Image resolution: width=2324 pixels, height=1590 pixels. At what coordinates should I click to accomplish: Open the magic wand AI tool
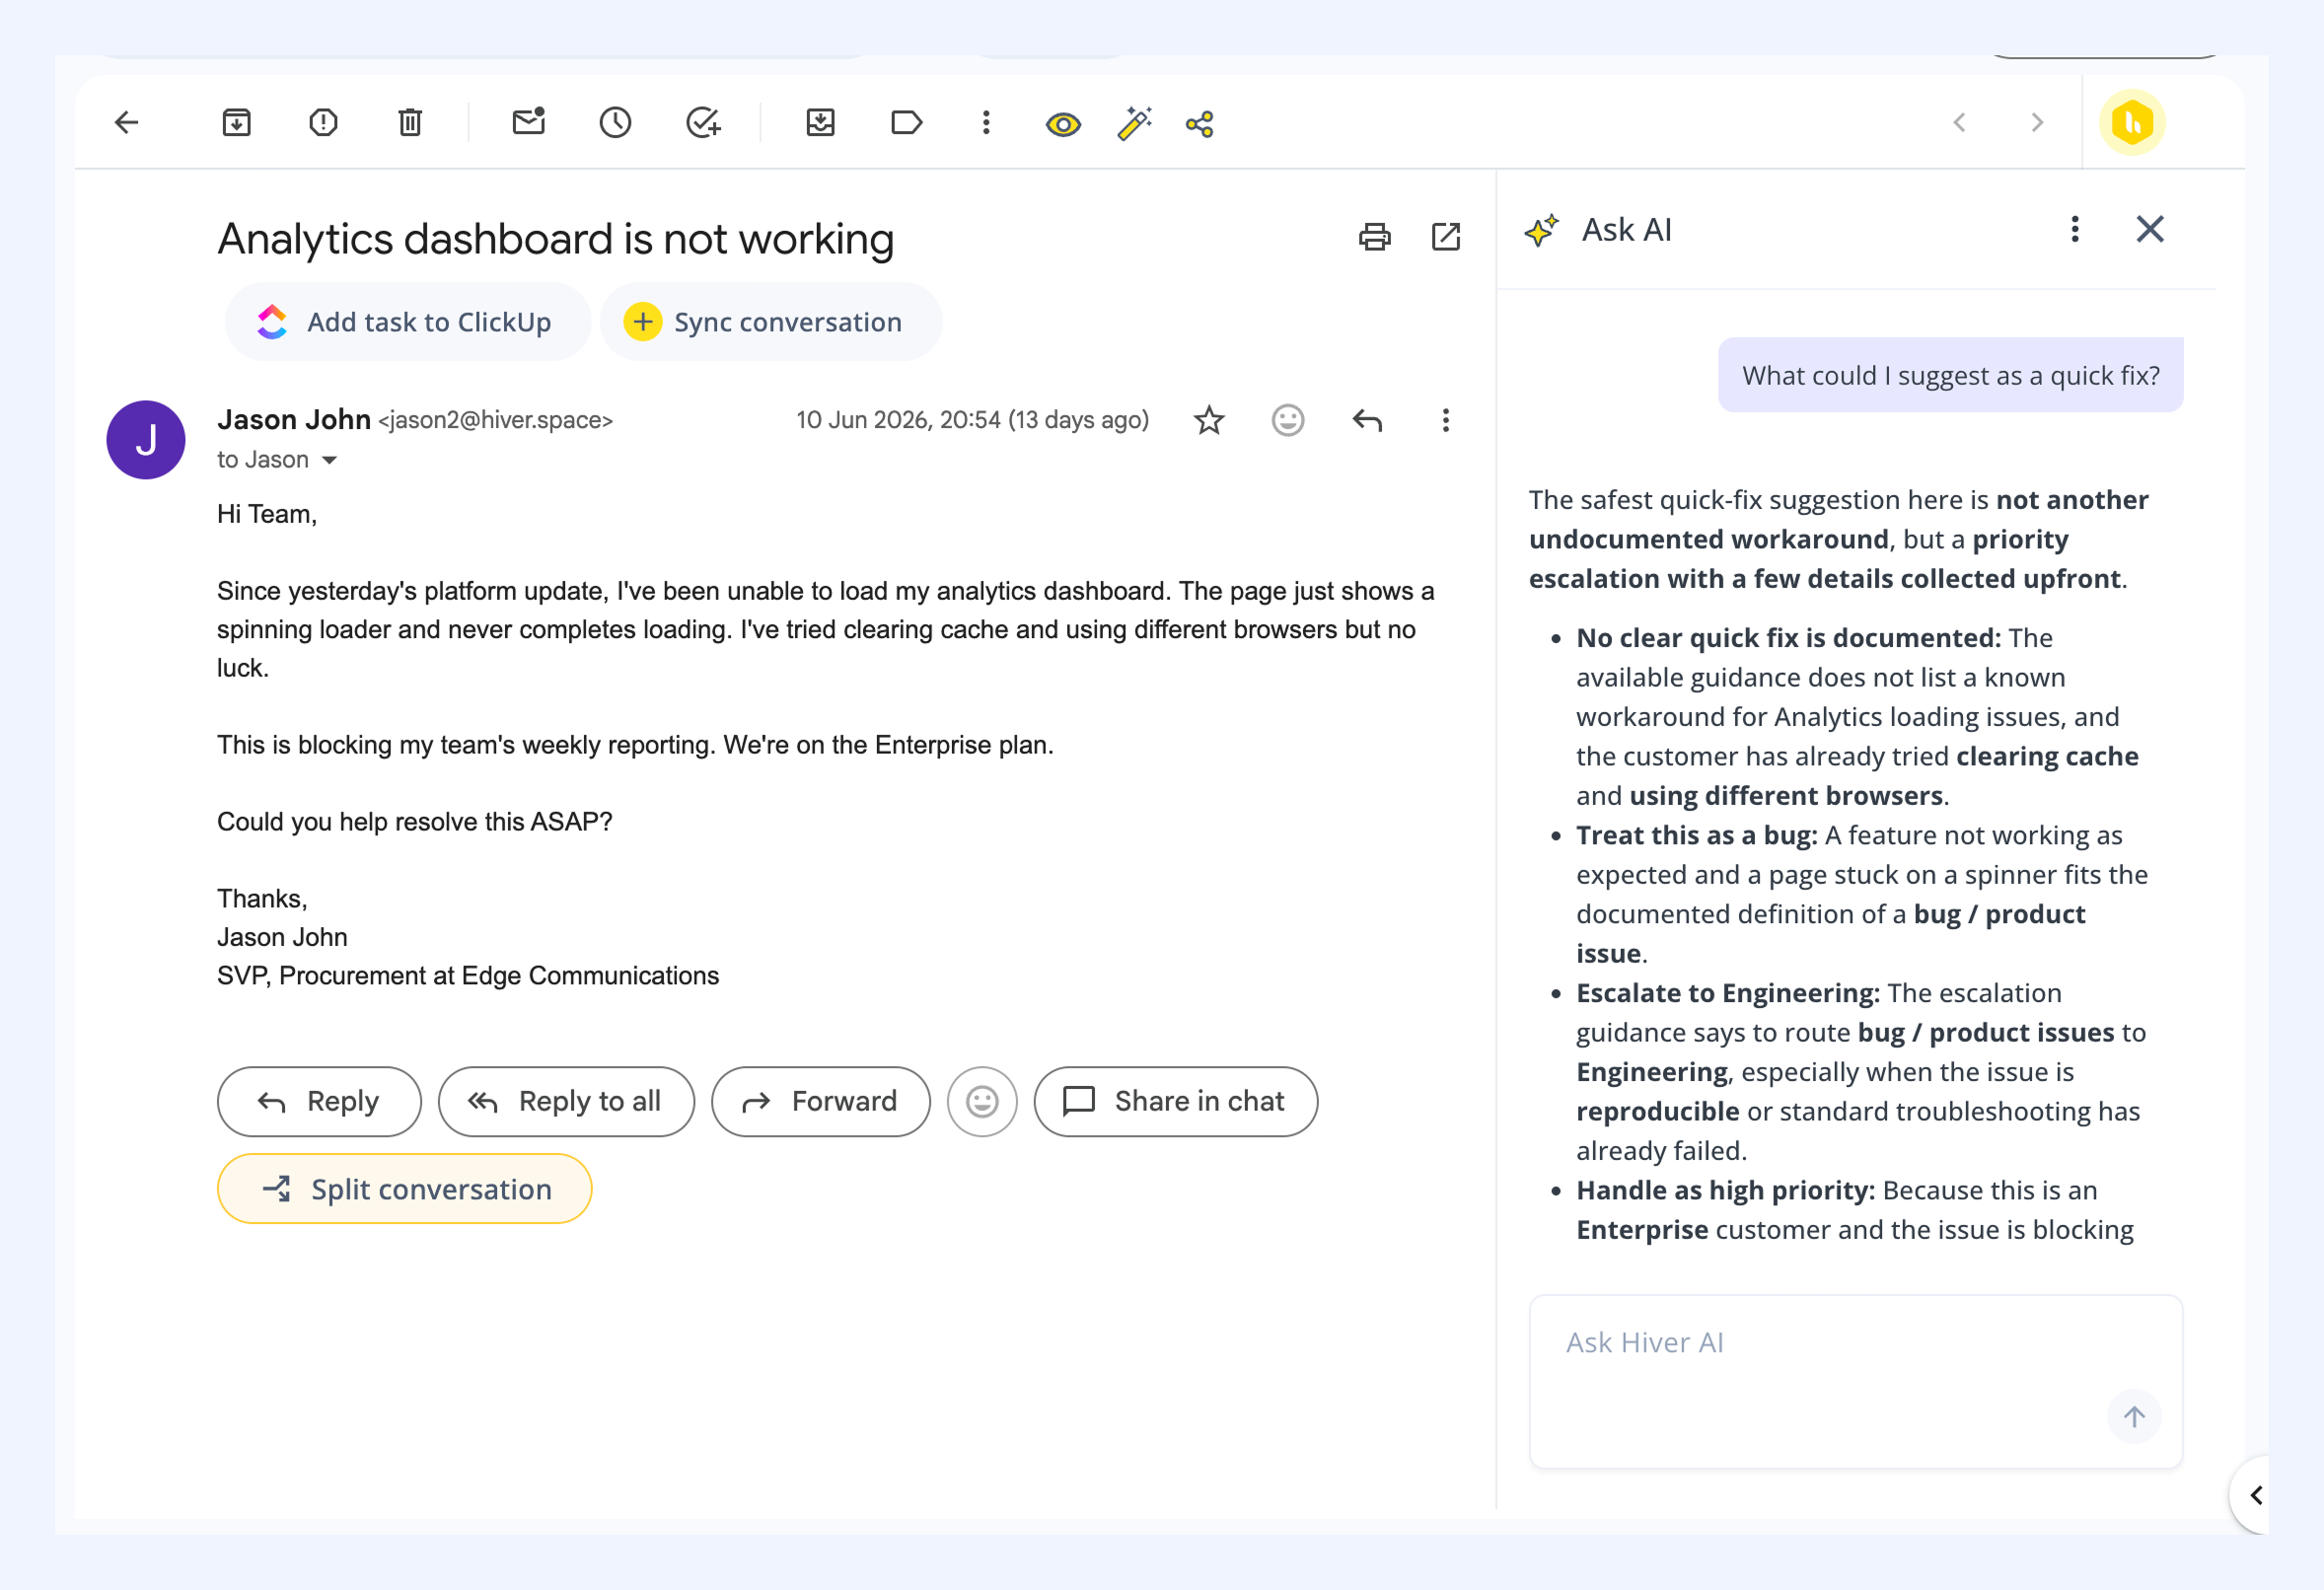pyautogui.click(x=1134, y=123)
